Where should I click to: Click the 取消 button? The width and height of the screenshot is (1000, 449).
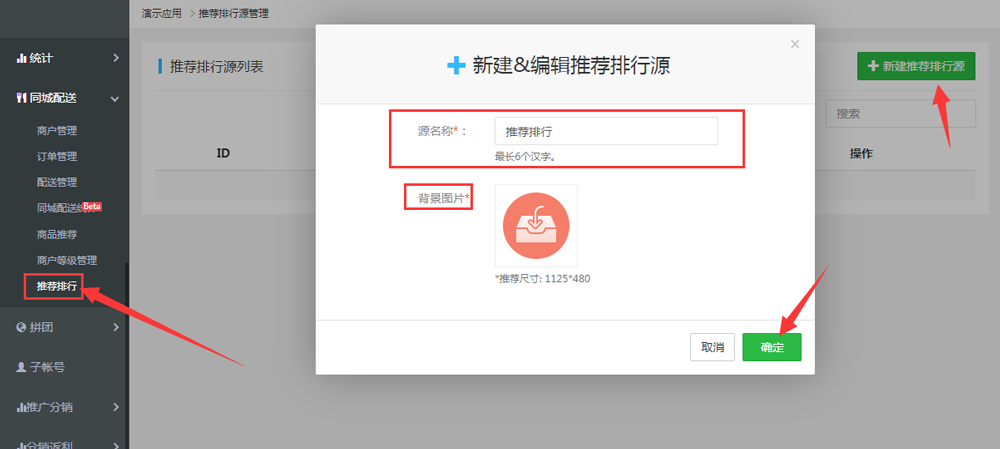tap(712, 347)
